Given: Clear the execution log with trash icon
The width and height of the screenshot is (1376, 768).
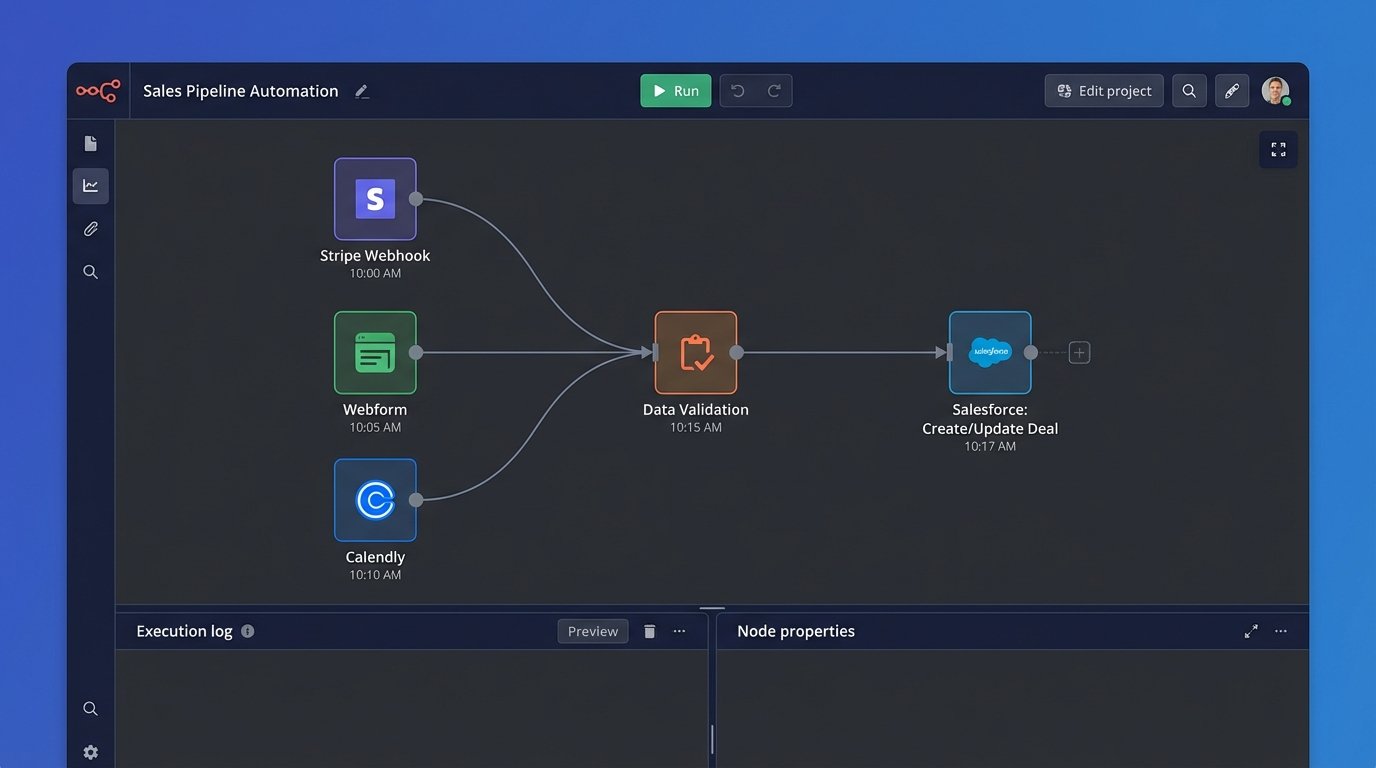Looking at the screenshot, I should click(649, 632).
